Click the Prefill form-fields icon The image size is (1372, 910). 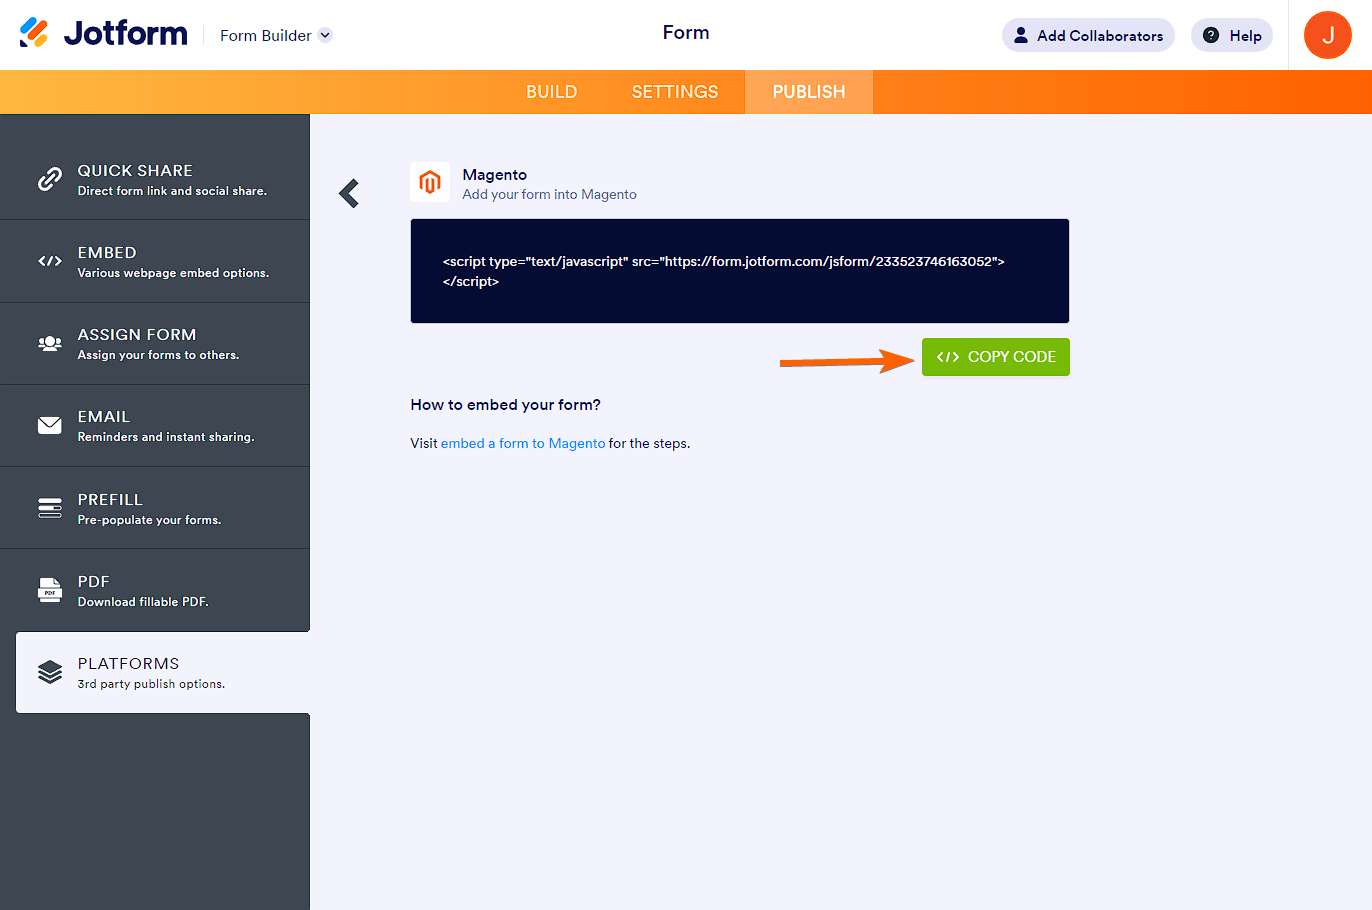[x=50, y=508]
